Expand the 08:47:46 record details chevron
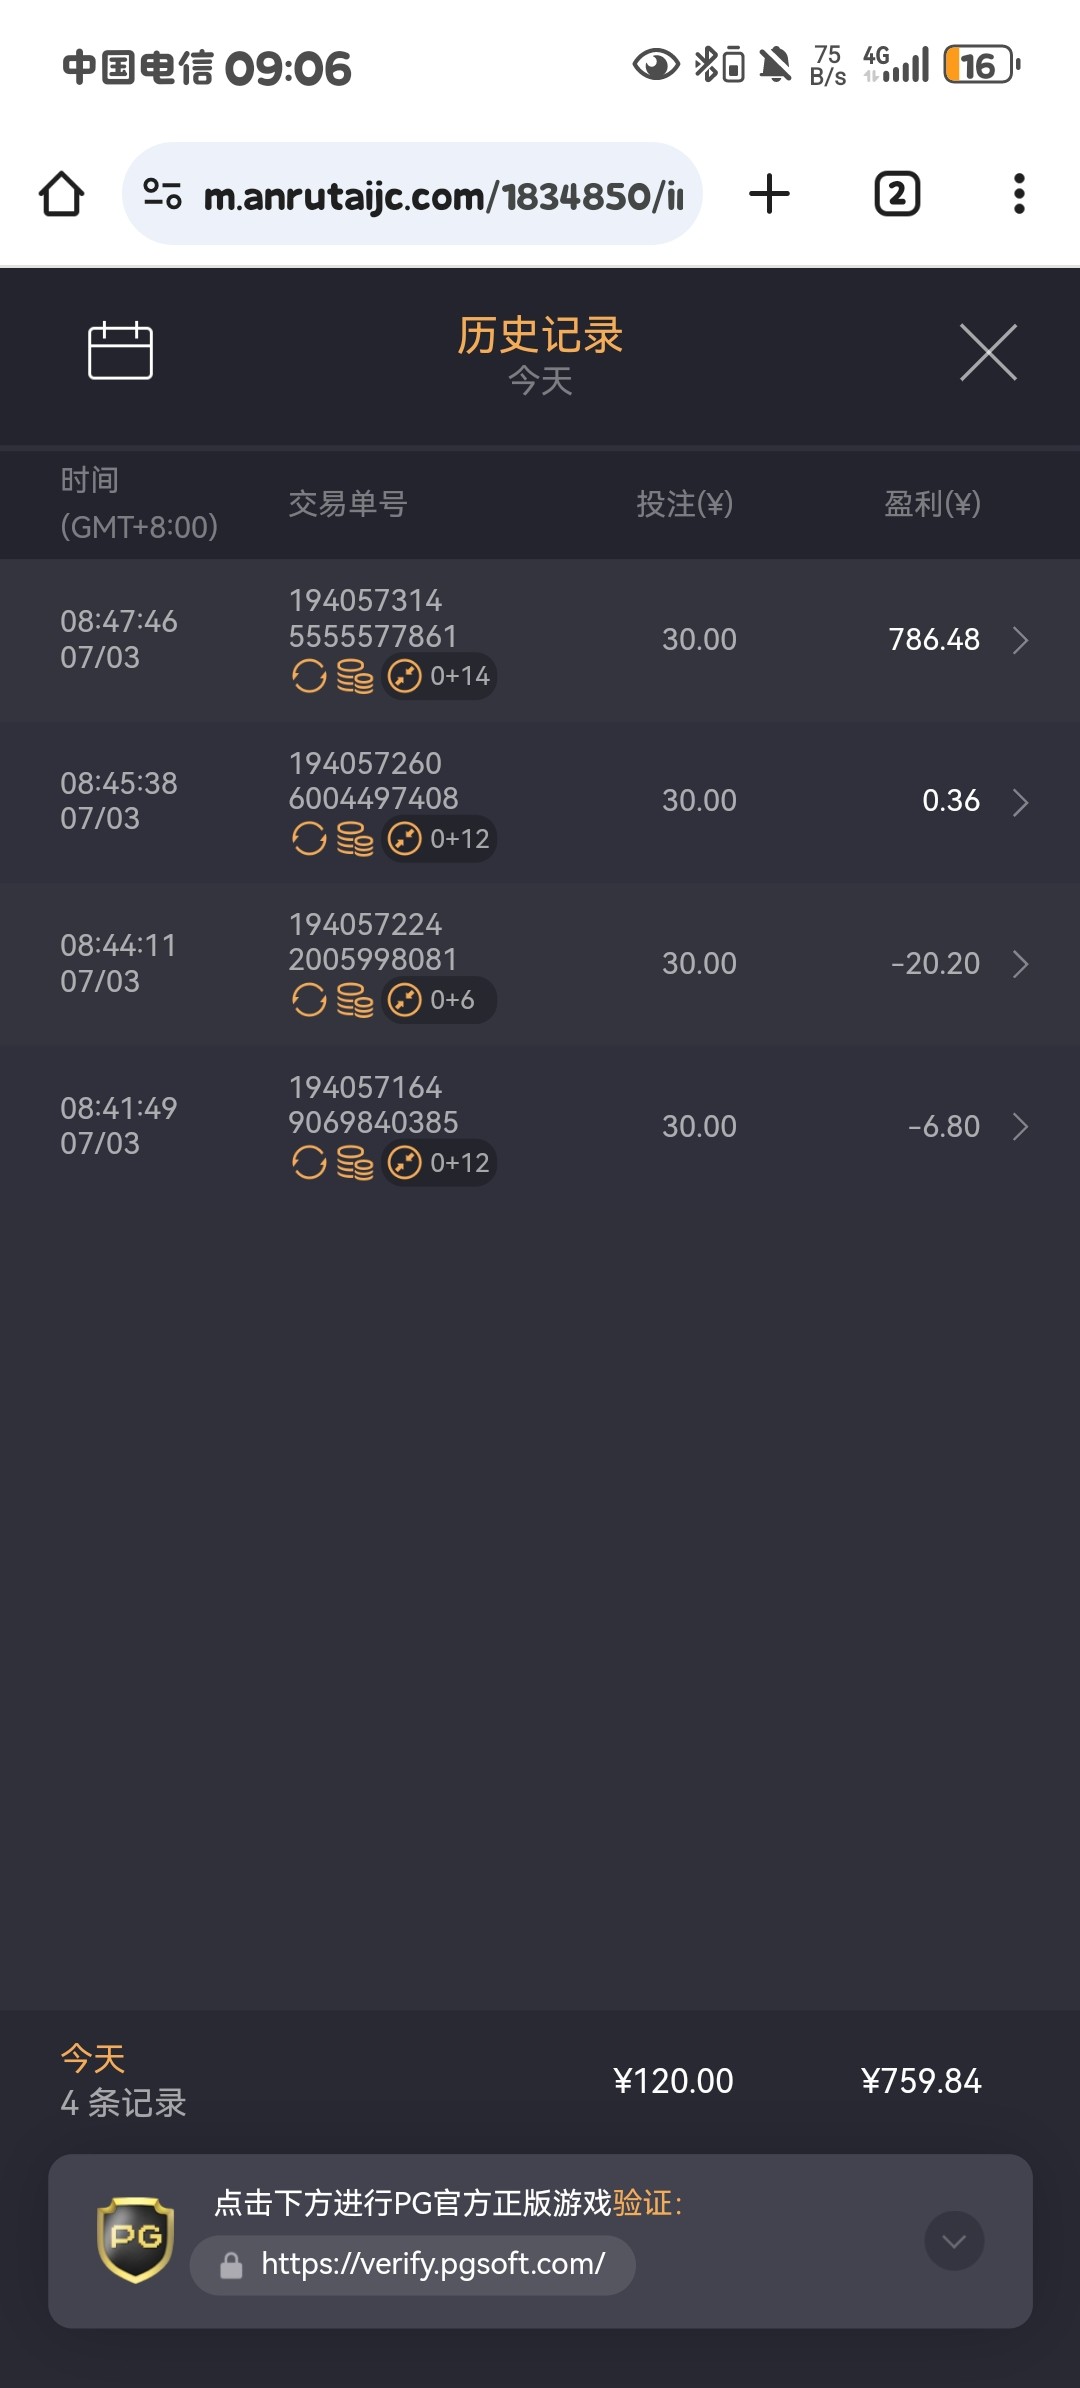1080x2388 pixels. click(x=1020, y=640)
